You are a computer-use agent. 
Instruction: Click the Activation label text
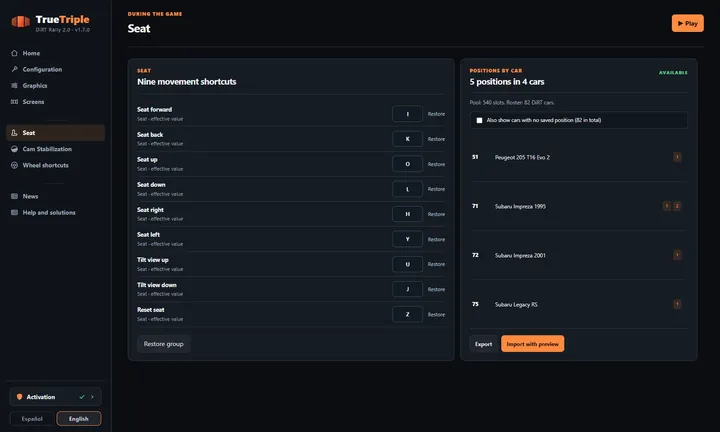click(41, 397)
